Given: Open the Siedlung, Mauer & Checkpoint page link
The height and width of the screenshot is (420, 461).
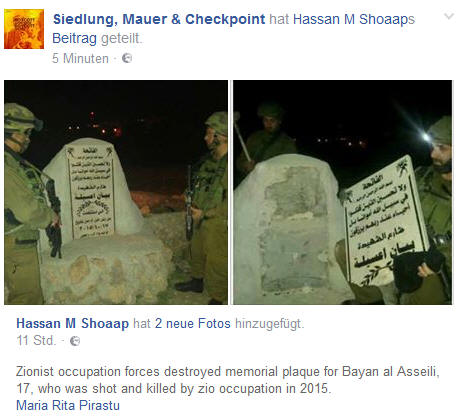Looking at the screenshot, I should (x=159, y=19).
